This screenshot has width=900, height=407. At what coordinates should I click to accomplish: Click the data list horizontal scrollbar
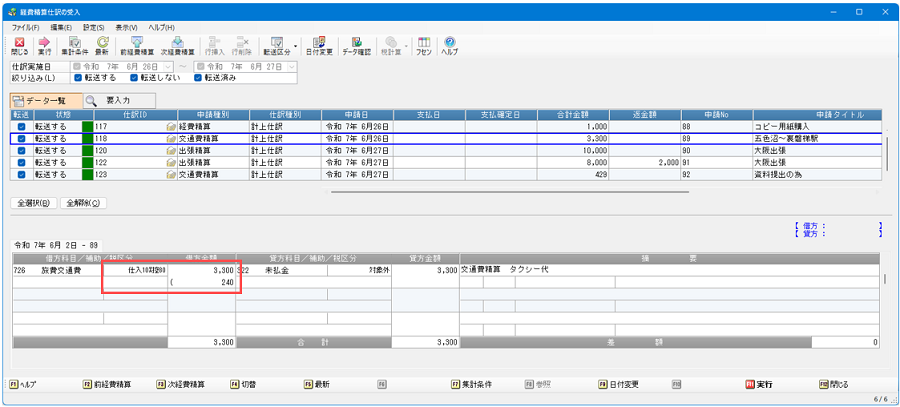coord(510,192)
